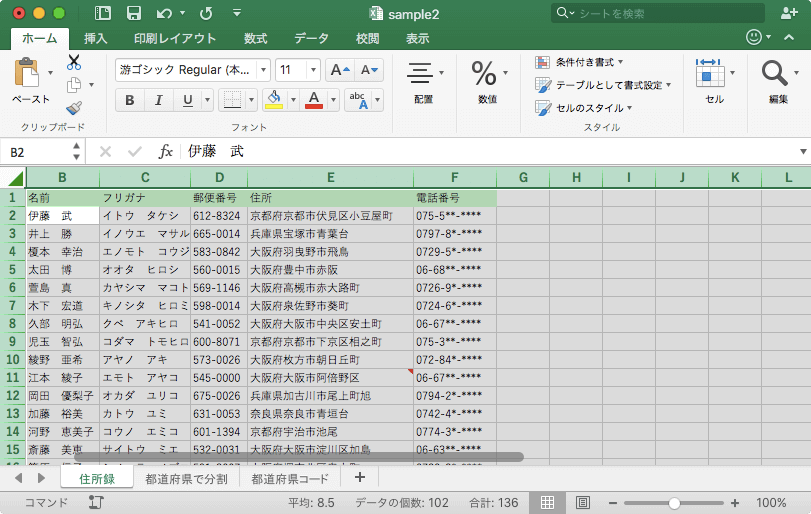811x514 pixels.
Task: Open the alignment (配置) icon
Action: (419, 73)
